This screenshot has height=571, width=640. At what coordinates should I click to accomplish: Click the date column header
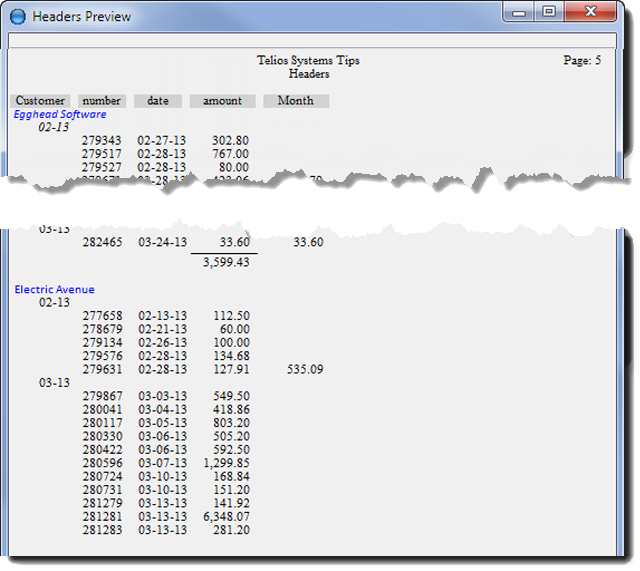(x=158, y=101)
